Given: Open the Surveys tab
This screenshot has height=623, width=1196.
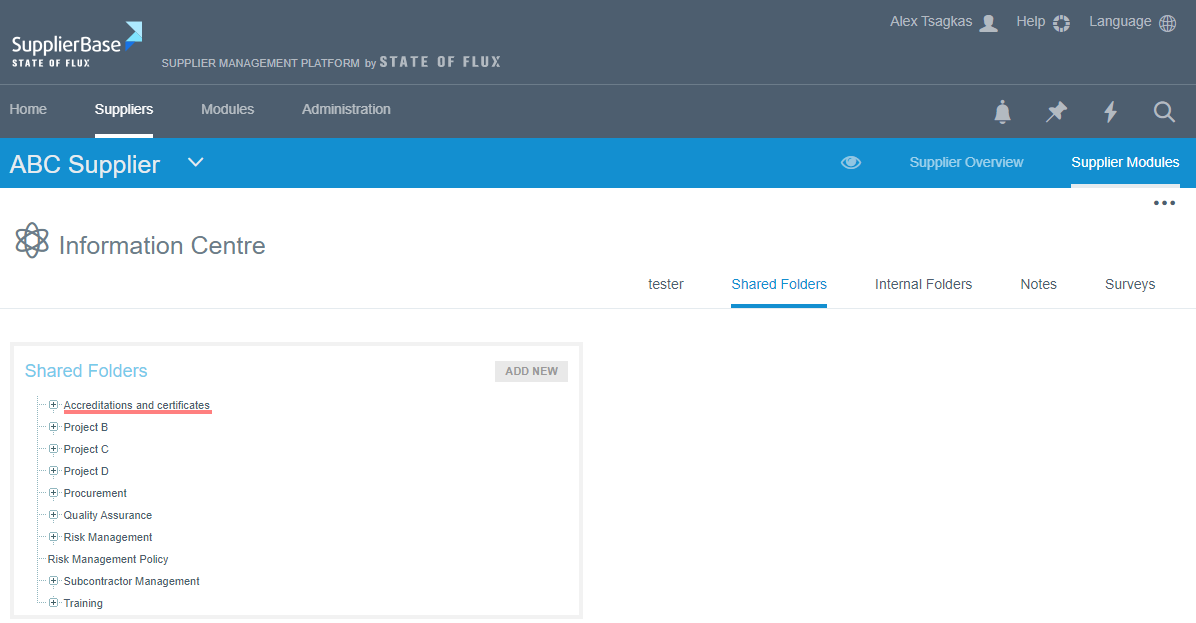Looking at the screenshot, I should click(x=1129, y=285).
